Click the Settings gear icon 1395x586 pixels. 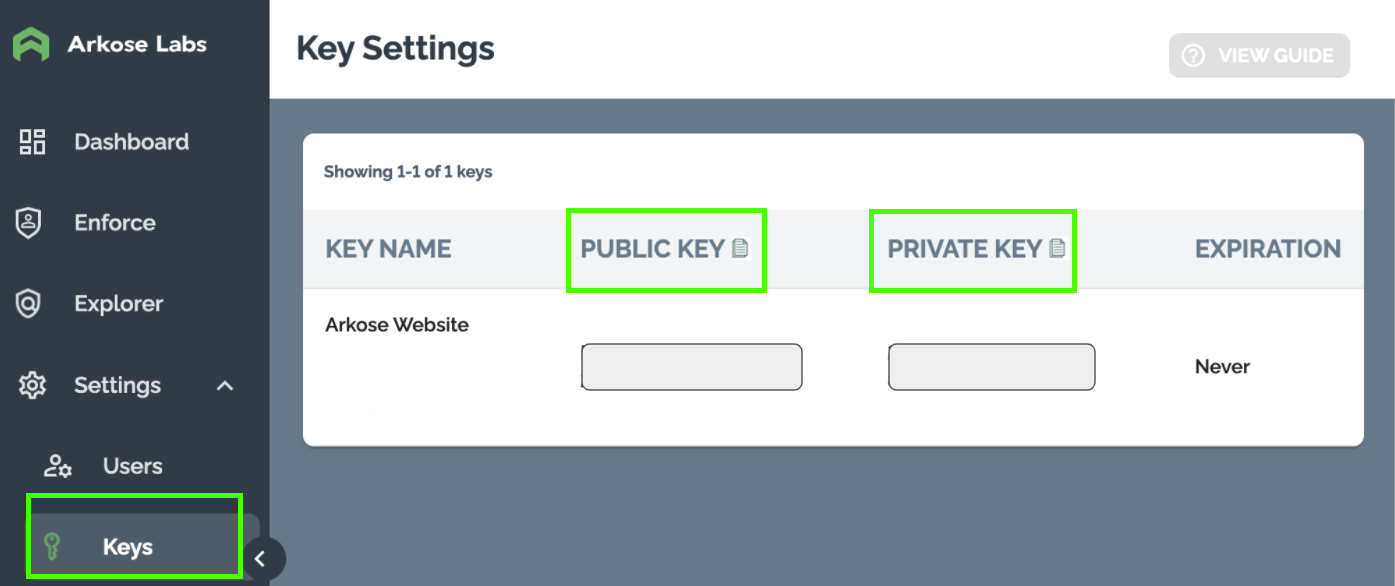[33, 385]
